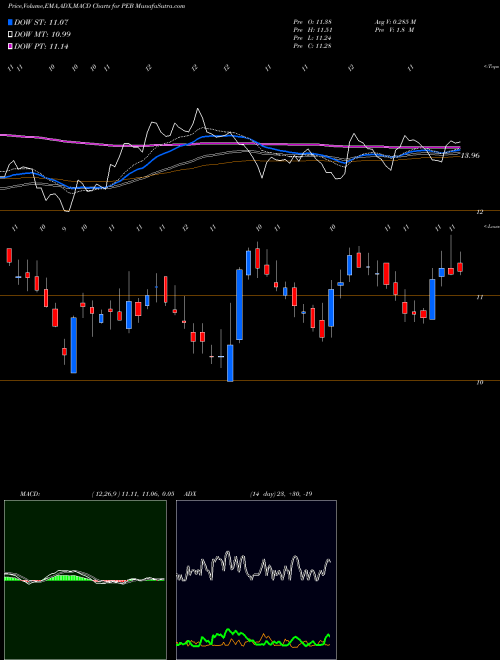Click the blue DOW ST legend swatch

11,22
